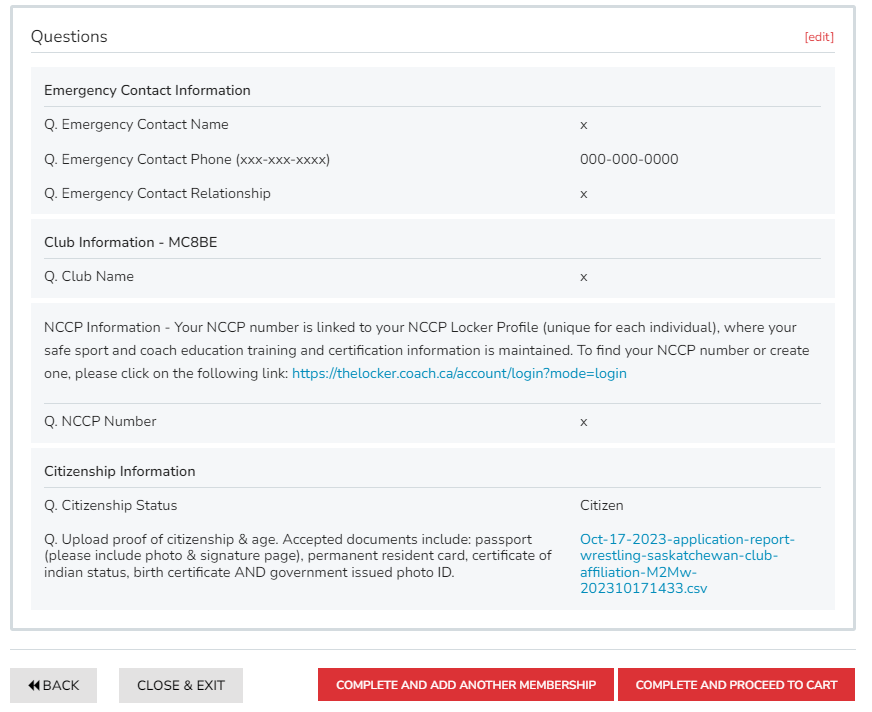Open the thelocker.coach.ca login link
Viewport: 872px width, 712px height.
click(x=459, y=373)
